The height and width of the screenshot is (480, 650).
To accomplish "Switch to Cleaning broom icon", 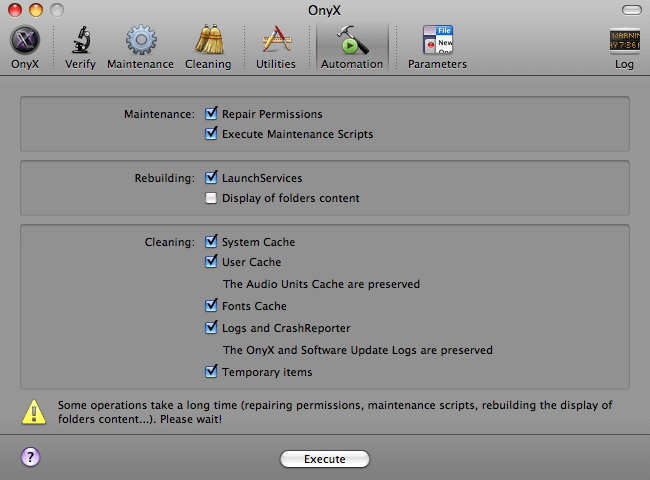I will (209, 39).
